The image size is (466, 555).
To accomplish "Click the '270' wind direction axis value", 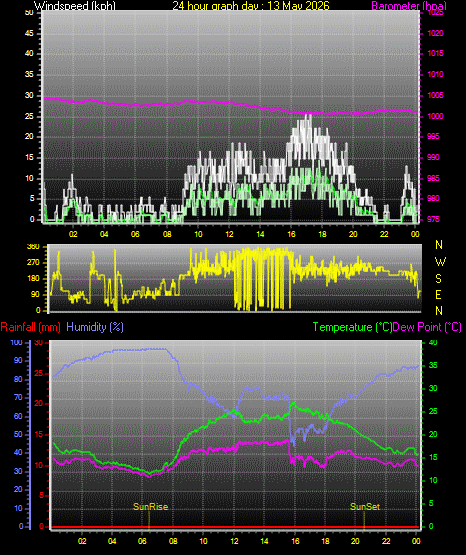I will tap(33, 263).
